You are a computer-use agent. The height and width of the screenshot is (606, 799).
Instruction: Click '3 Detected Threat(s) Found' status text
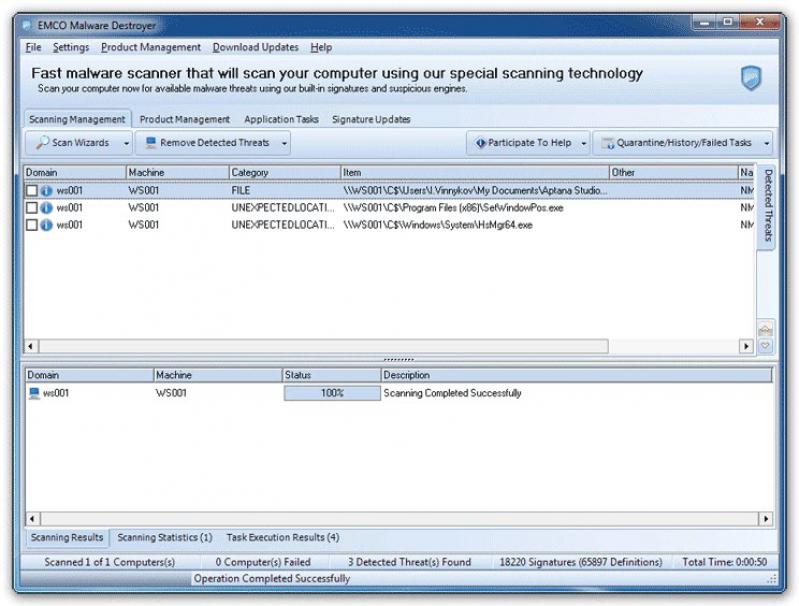(409, 562)
